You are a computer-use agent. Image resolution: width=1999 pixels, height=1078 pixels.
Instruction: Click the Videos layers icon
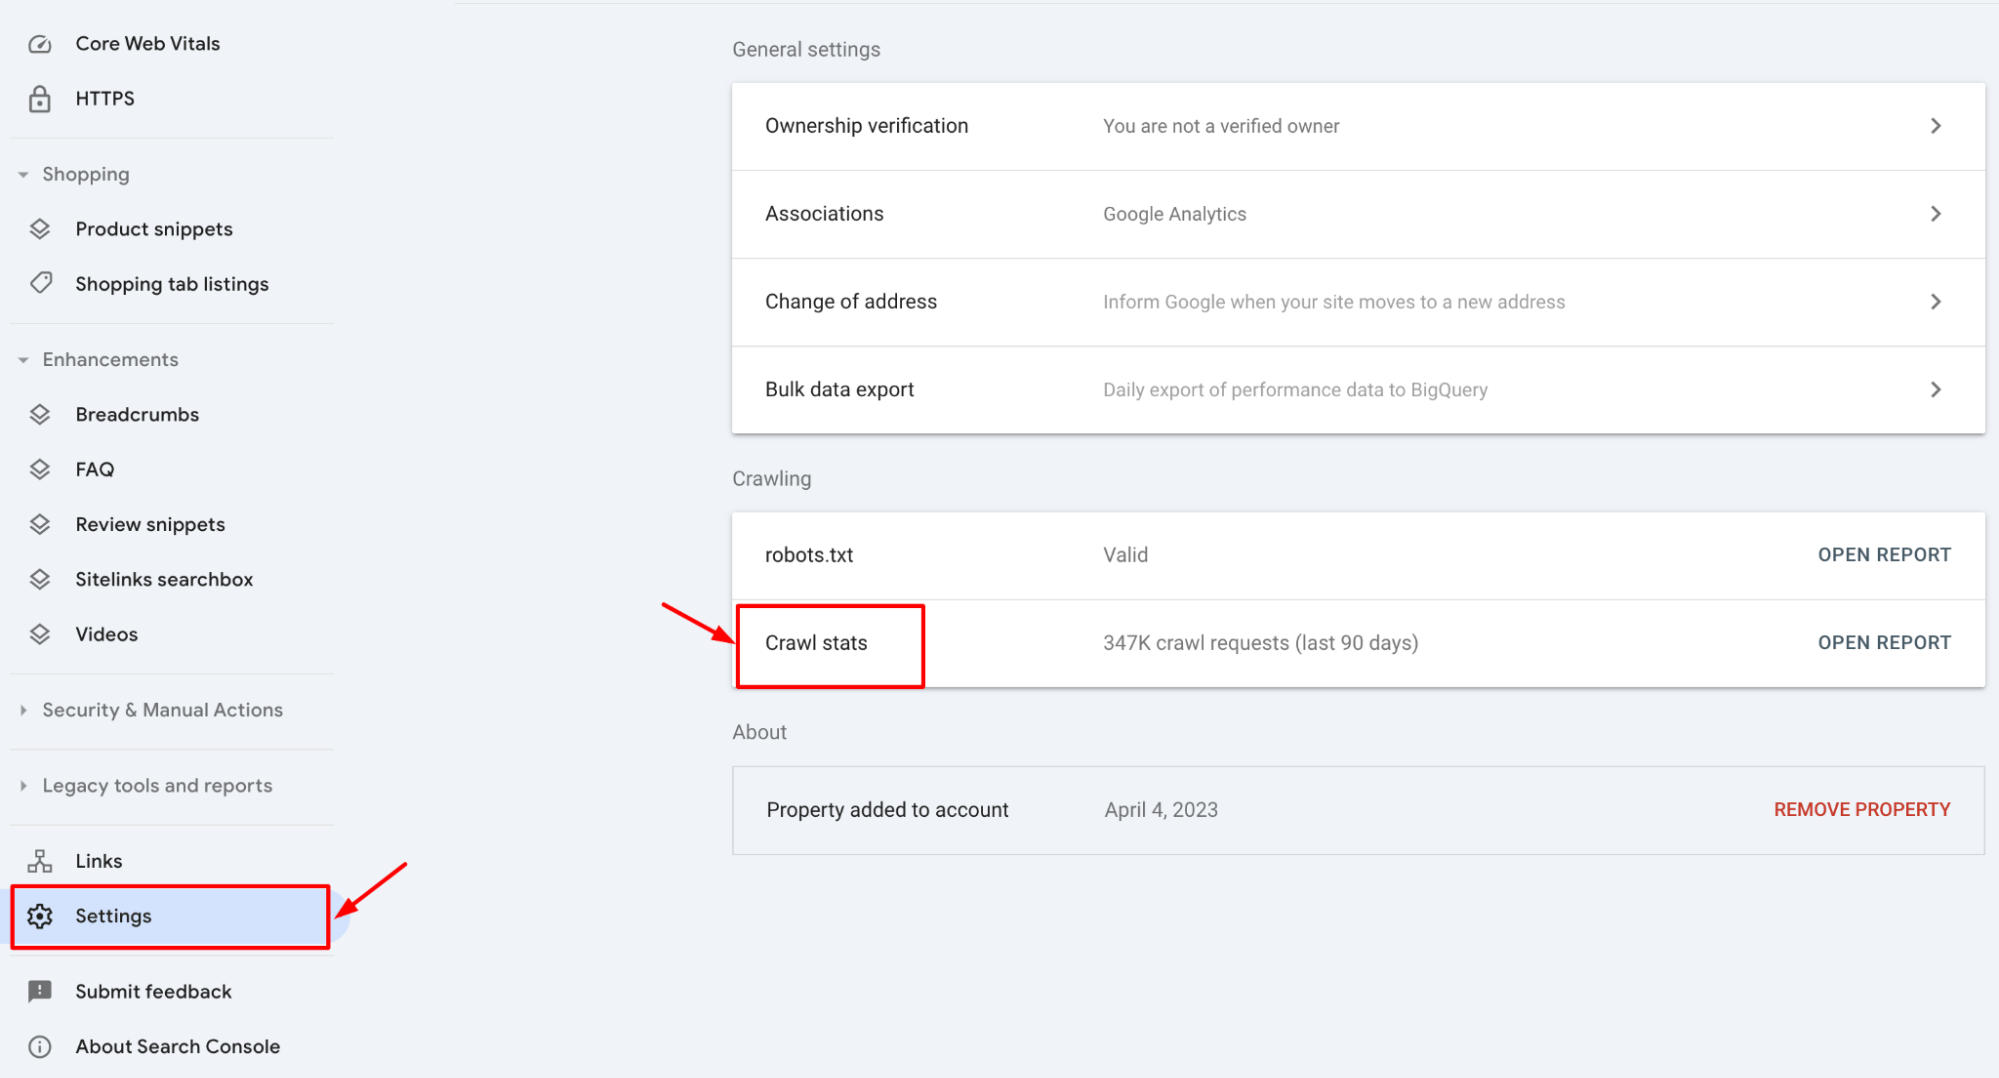tap(40, 634)
